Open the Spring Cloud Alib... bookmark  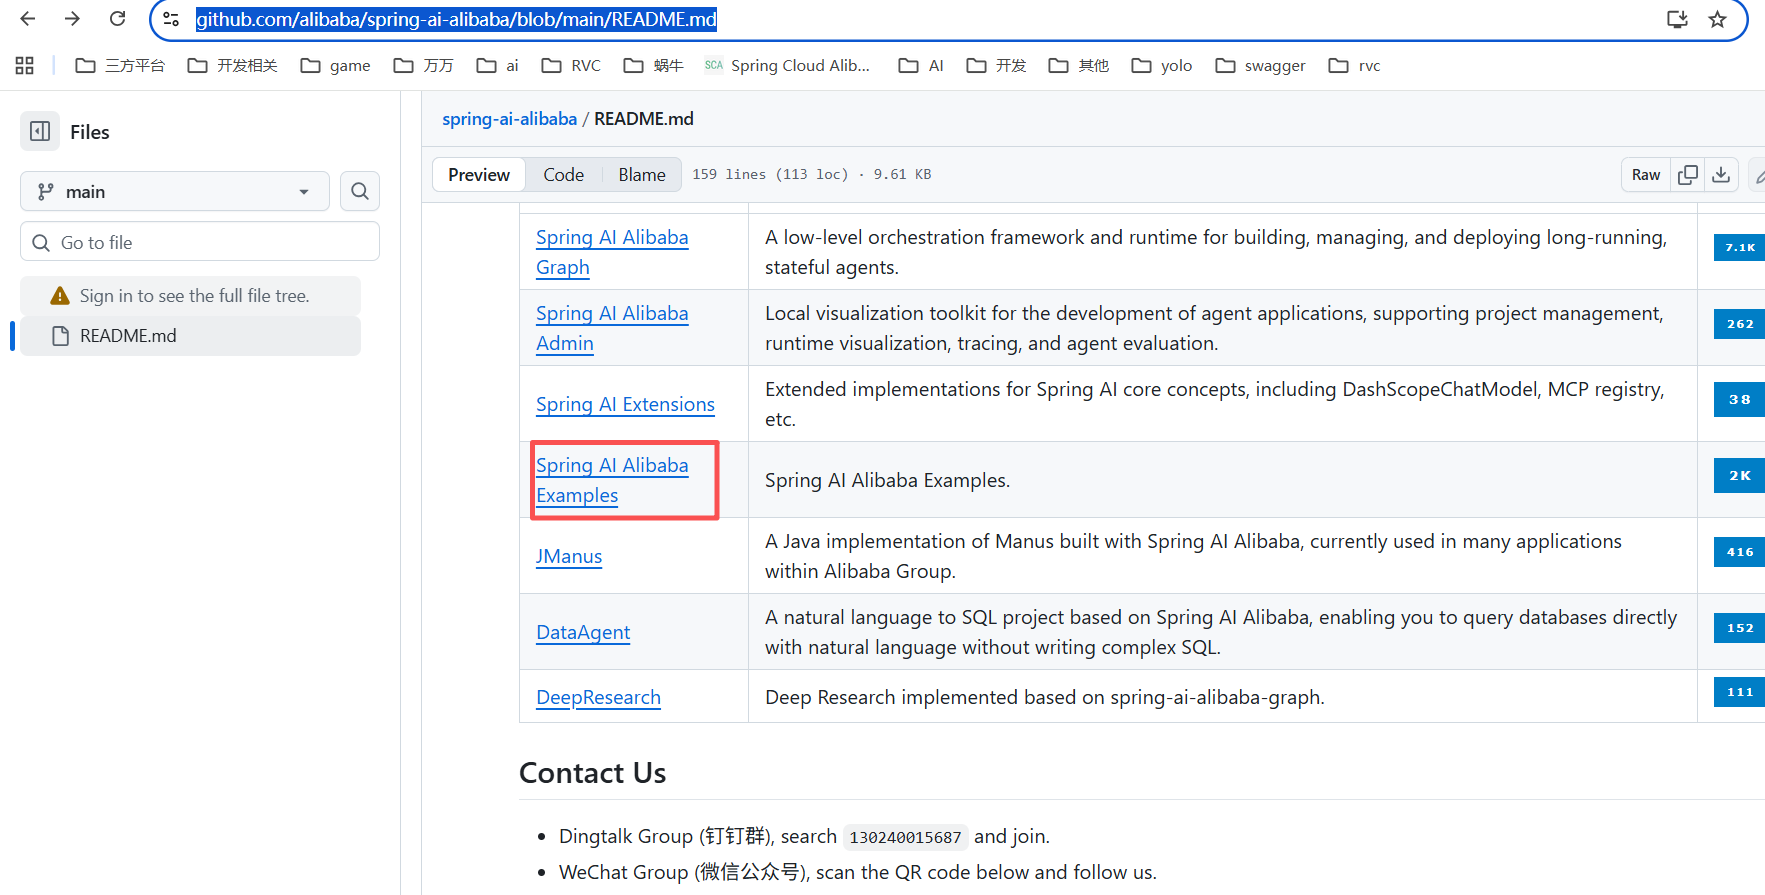pos(787,66)
